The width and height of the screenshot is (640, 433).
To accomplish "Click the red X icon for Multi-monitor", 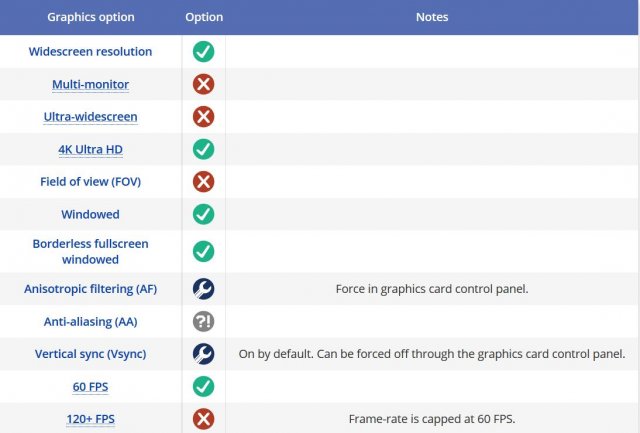I will pyautogui.click(x=203, y=85).
